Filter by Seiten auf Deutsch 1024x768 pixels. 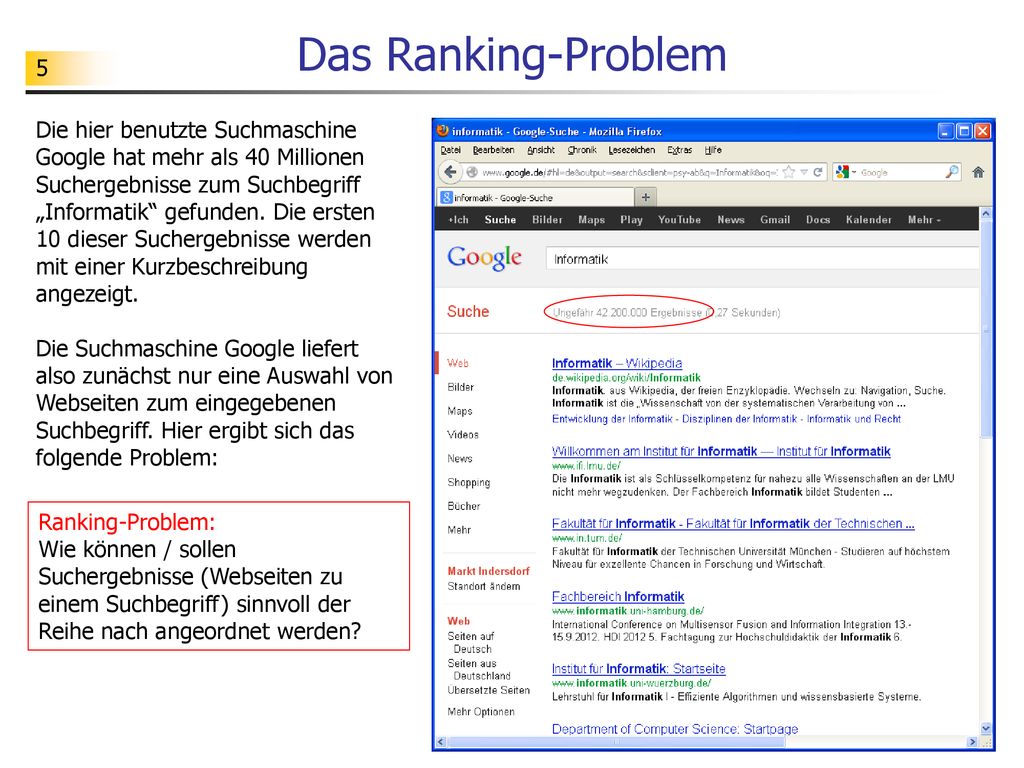471,643
